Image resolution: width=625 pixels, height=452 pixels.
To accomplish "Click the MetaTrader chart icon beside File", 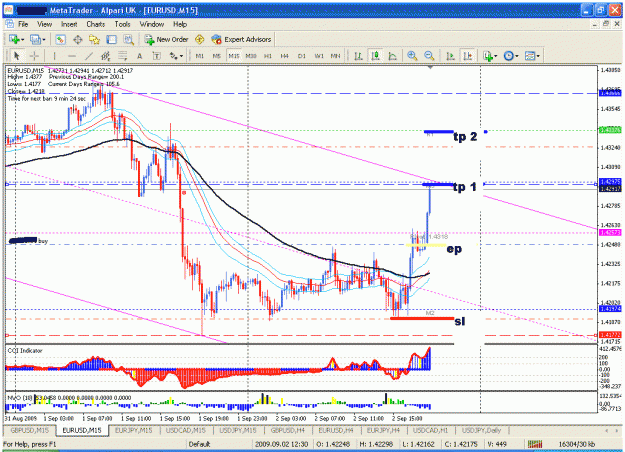I will 9,24.
